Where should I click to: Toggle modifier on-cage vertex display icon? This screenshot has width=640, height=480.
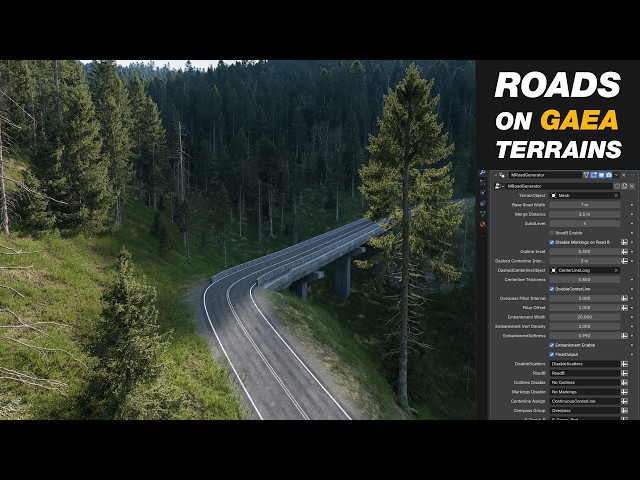586,175
